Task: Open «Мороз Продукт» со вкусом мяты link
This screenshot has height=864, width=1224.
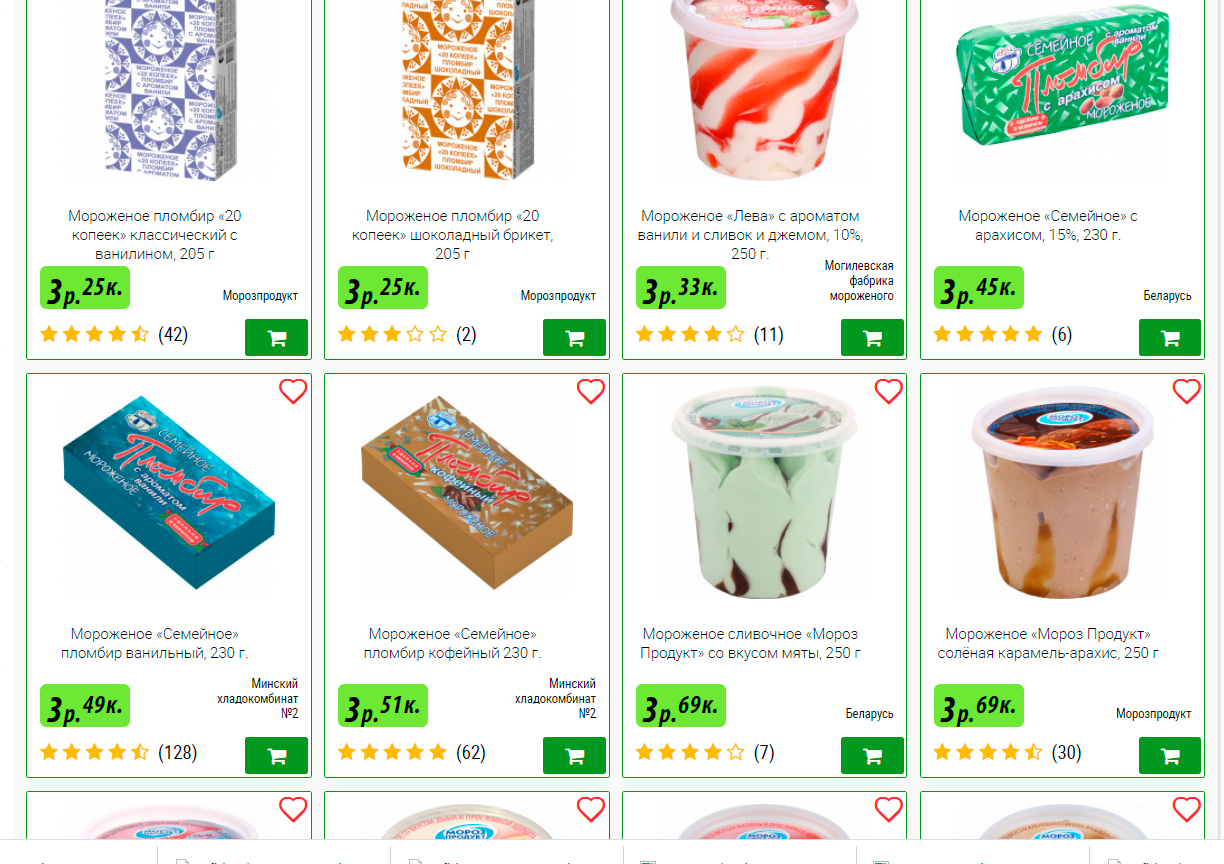Action: [750, 643]
